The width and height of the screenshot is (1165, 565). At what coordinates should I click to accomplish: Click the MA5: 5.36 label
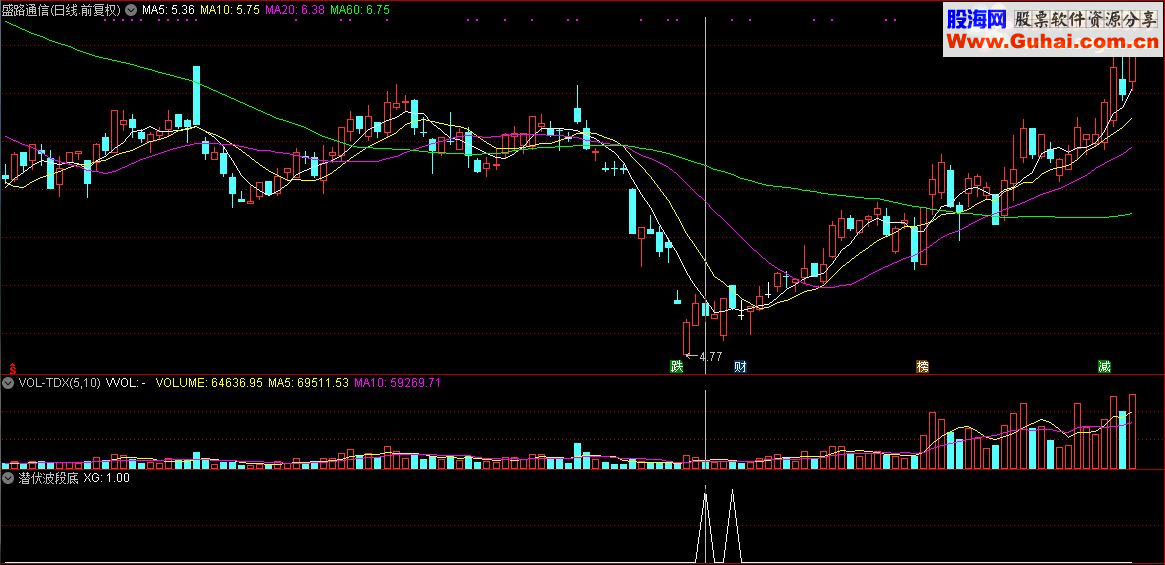point(167,10)
